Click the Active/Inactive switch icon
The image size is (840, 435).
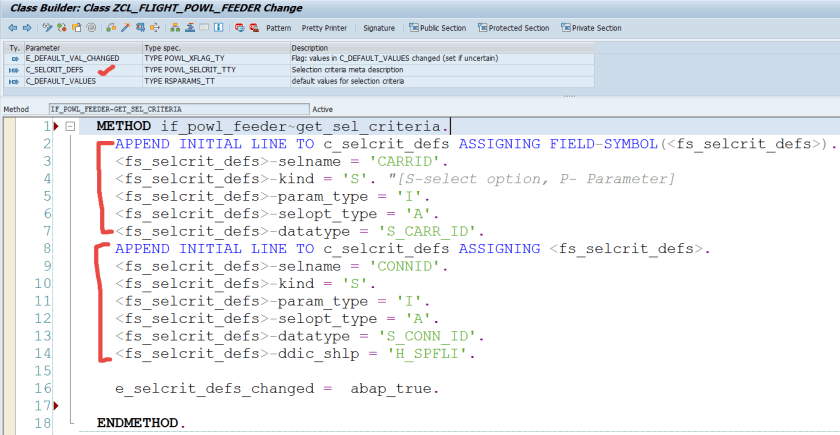pos(62,28)
